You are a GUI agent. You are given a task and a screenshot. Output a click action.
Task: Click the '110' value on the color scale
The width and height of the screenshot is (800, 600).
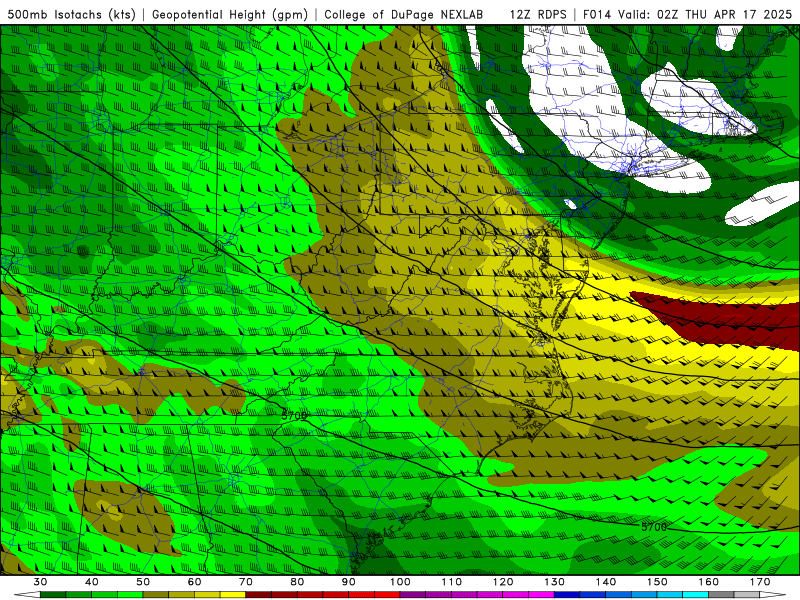452,582
